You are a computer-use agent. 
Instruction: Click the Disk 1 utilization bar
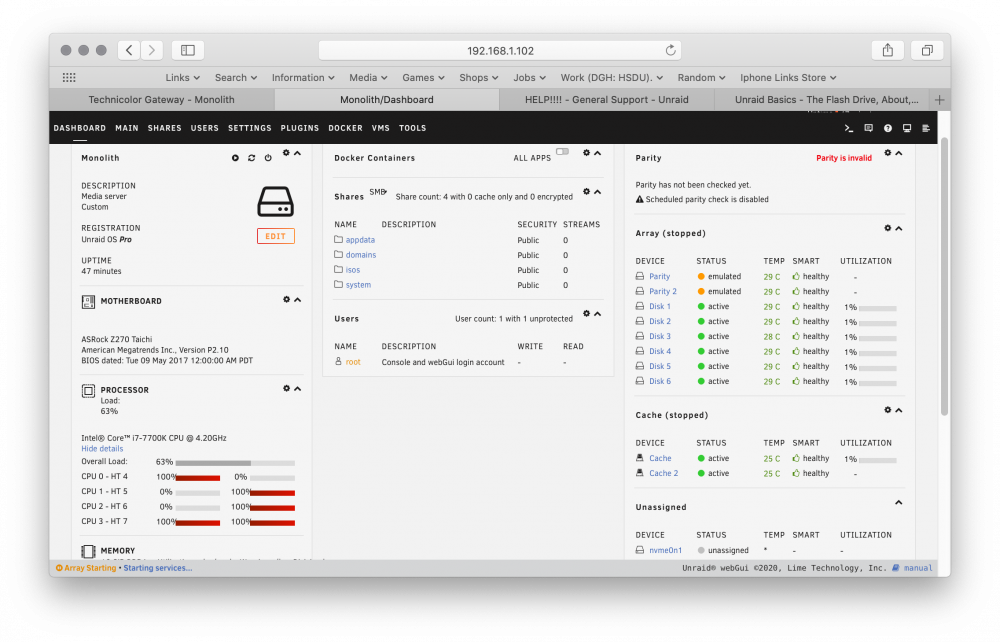(x=878, y=308)
